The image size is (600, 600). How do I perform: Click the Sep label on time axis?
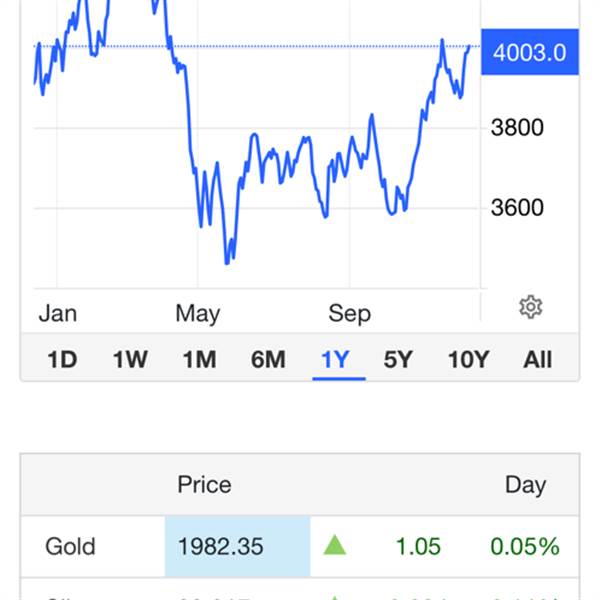click(349, 314)
